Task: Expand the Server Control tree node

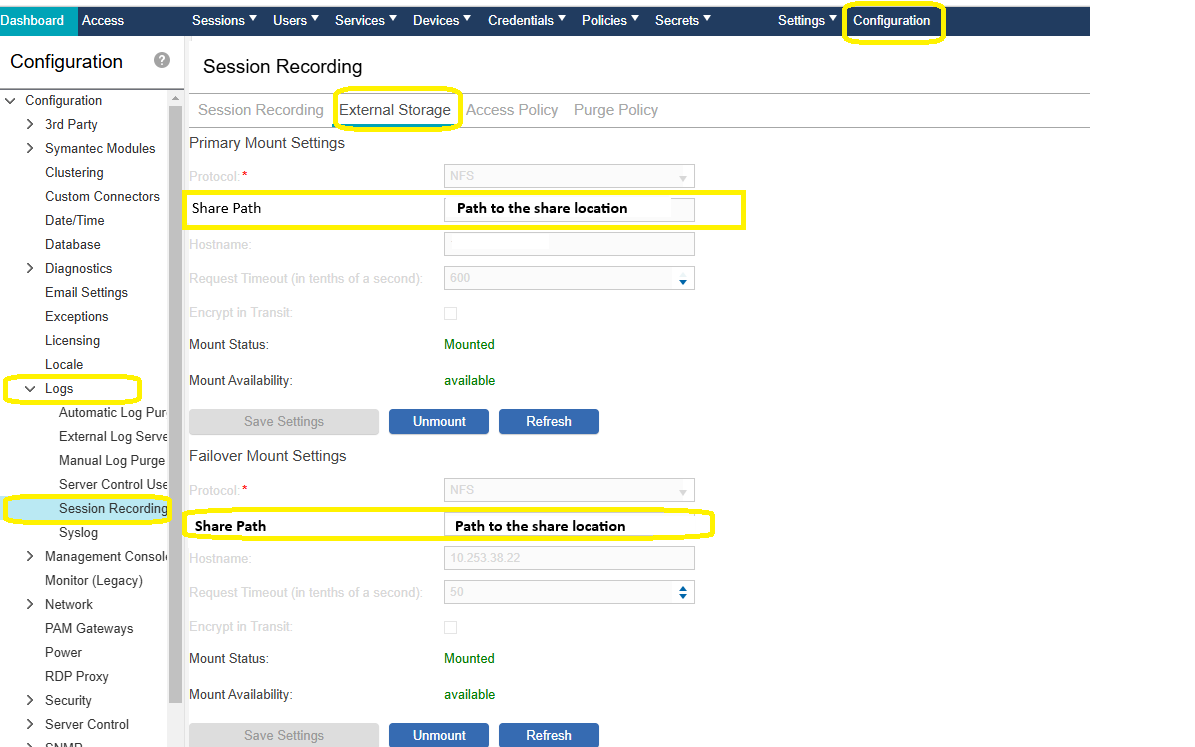Action: (30, 724)
